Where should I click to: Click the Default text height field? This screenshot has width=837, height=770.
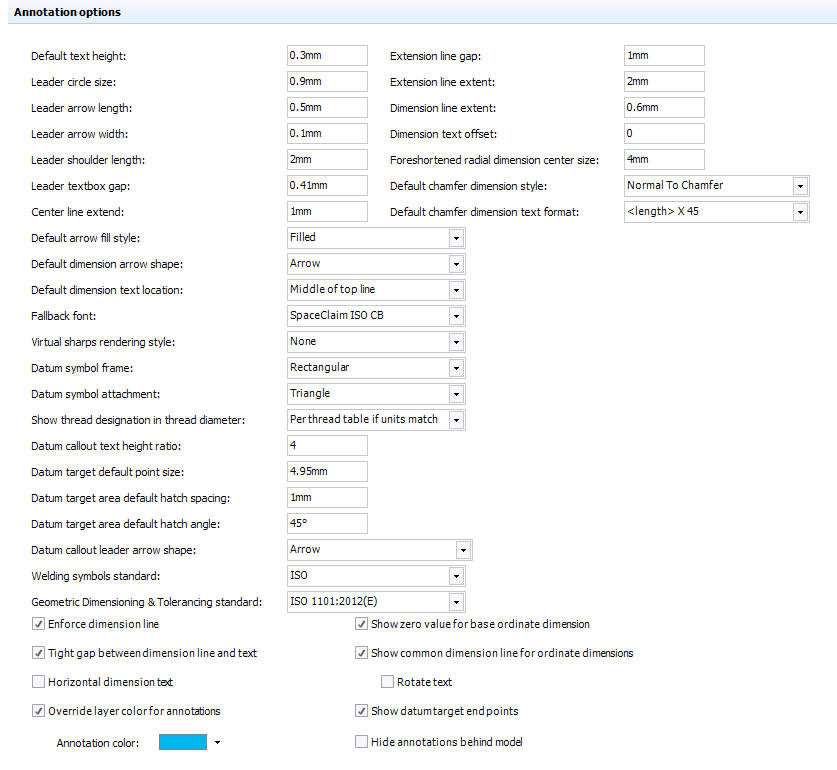pyautogui.click(x=327, y=56)
